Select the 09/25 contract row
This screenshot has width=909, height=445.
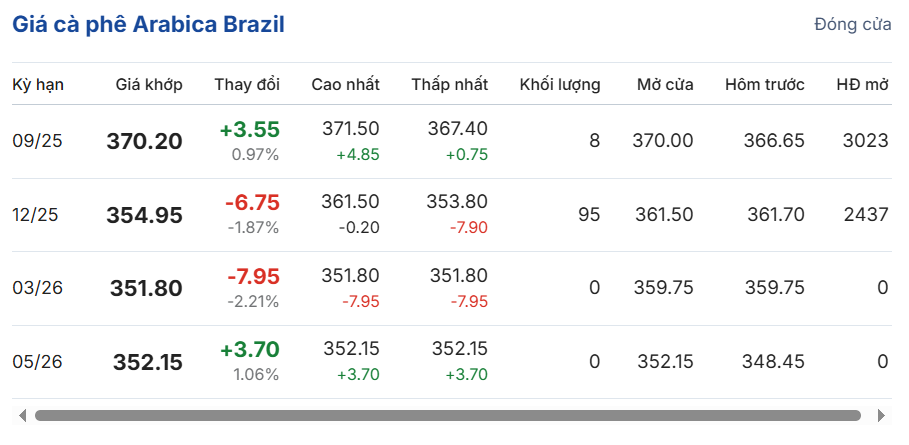coord(452,141)
